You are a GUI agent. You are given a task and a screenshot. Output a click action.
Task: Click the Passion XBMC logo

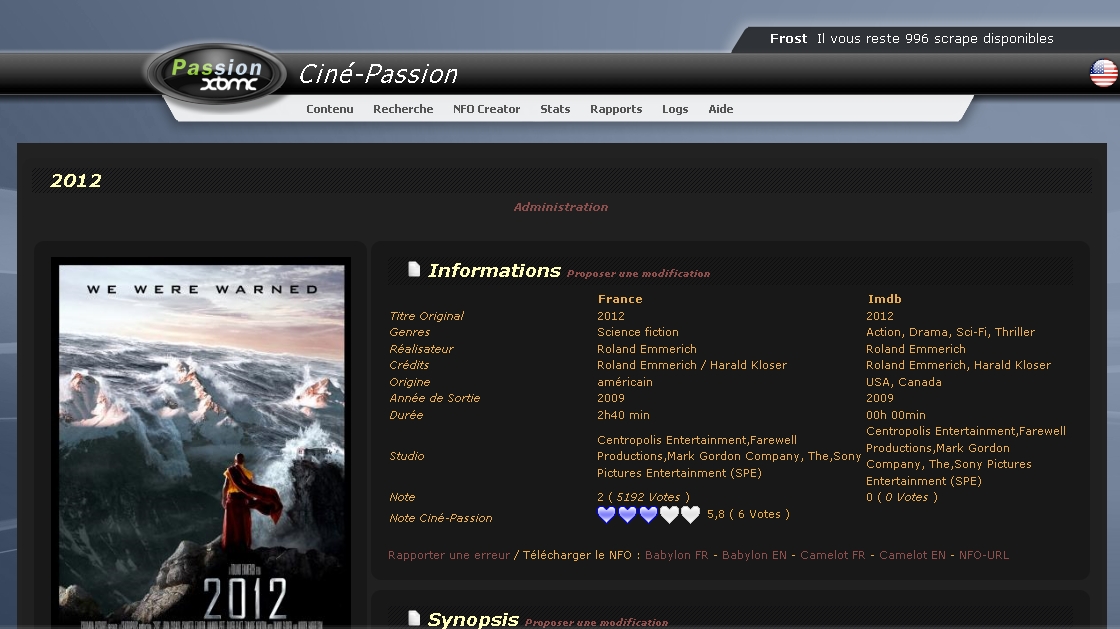click(x=216, y=75)
